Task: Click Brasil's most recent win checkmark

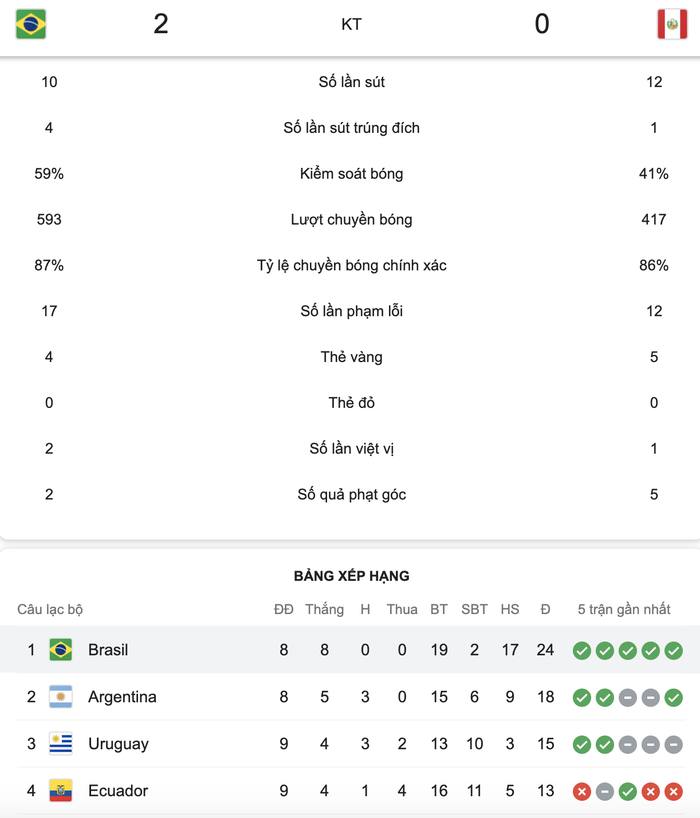Action: (x=673, y=651)
